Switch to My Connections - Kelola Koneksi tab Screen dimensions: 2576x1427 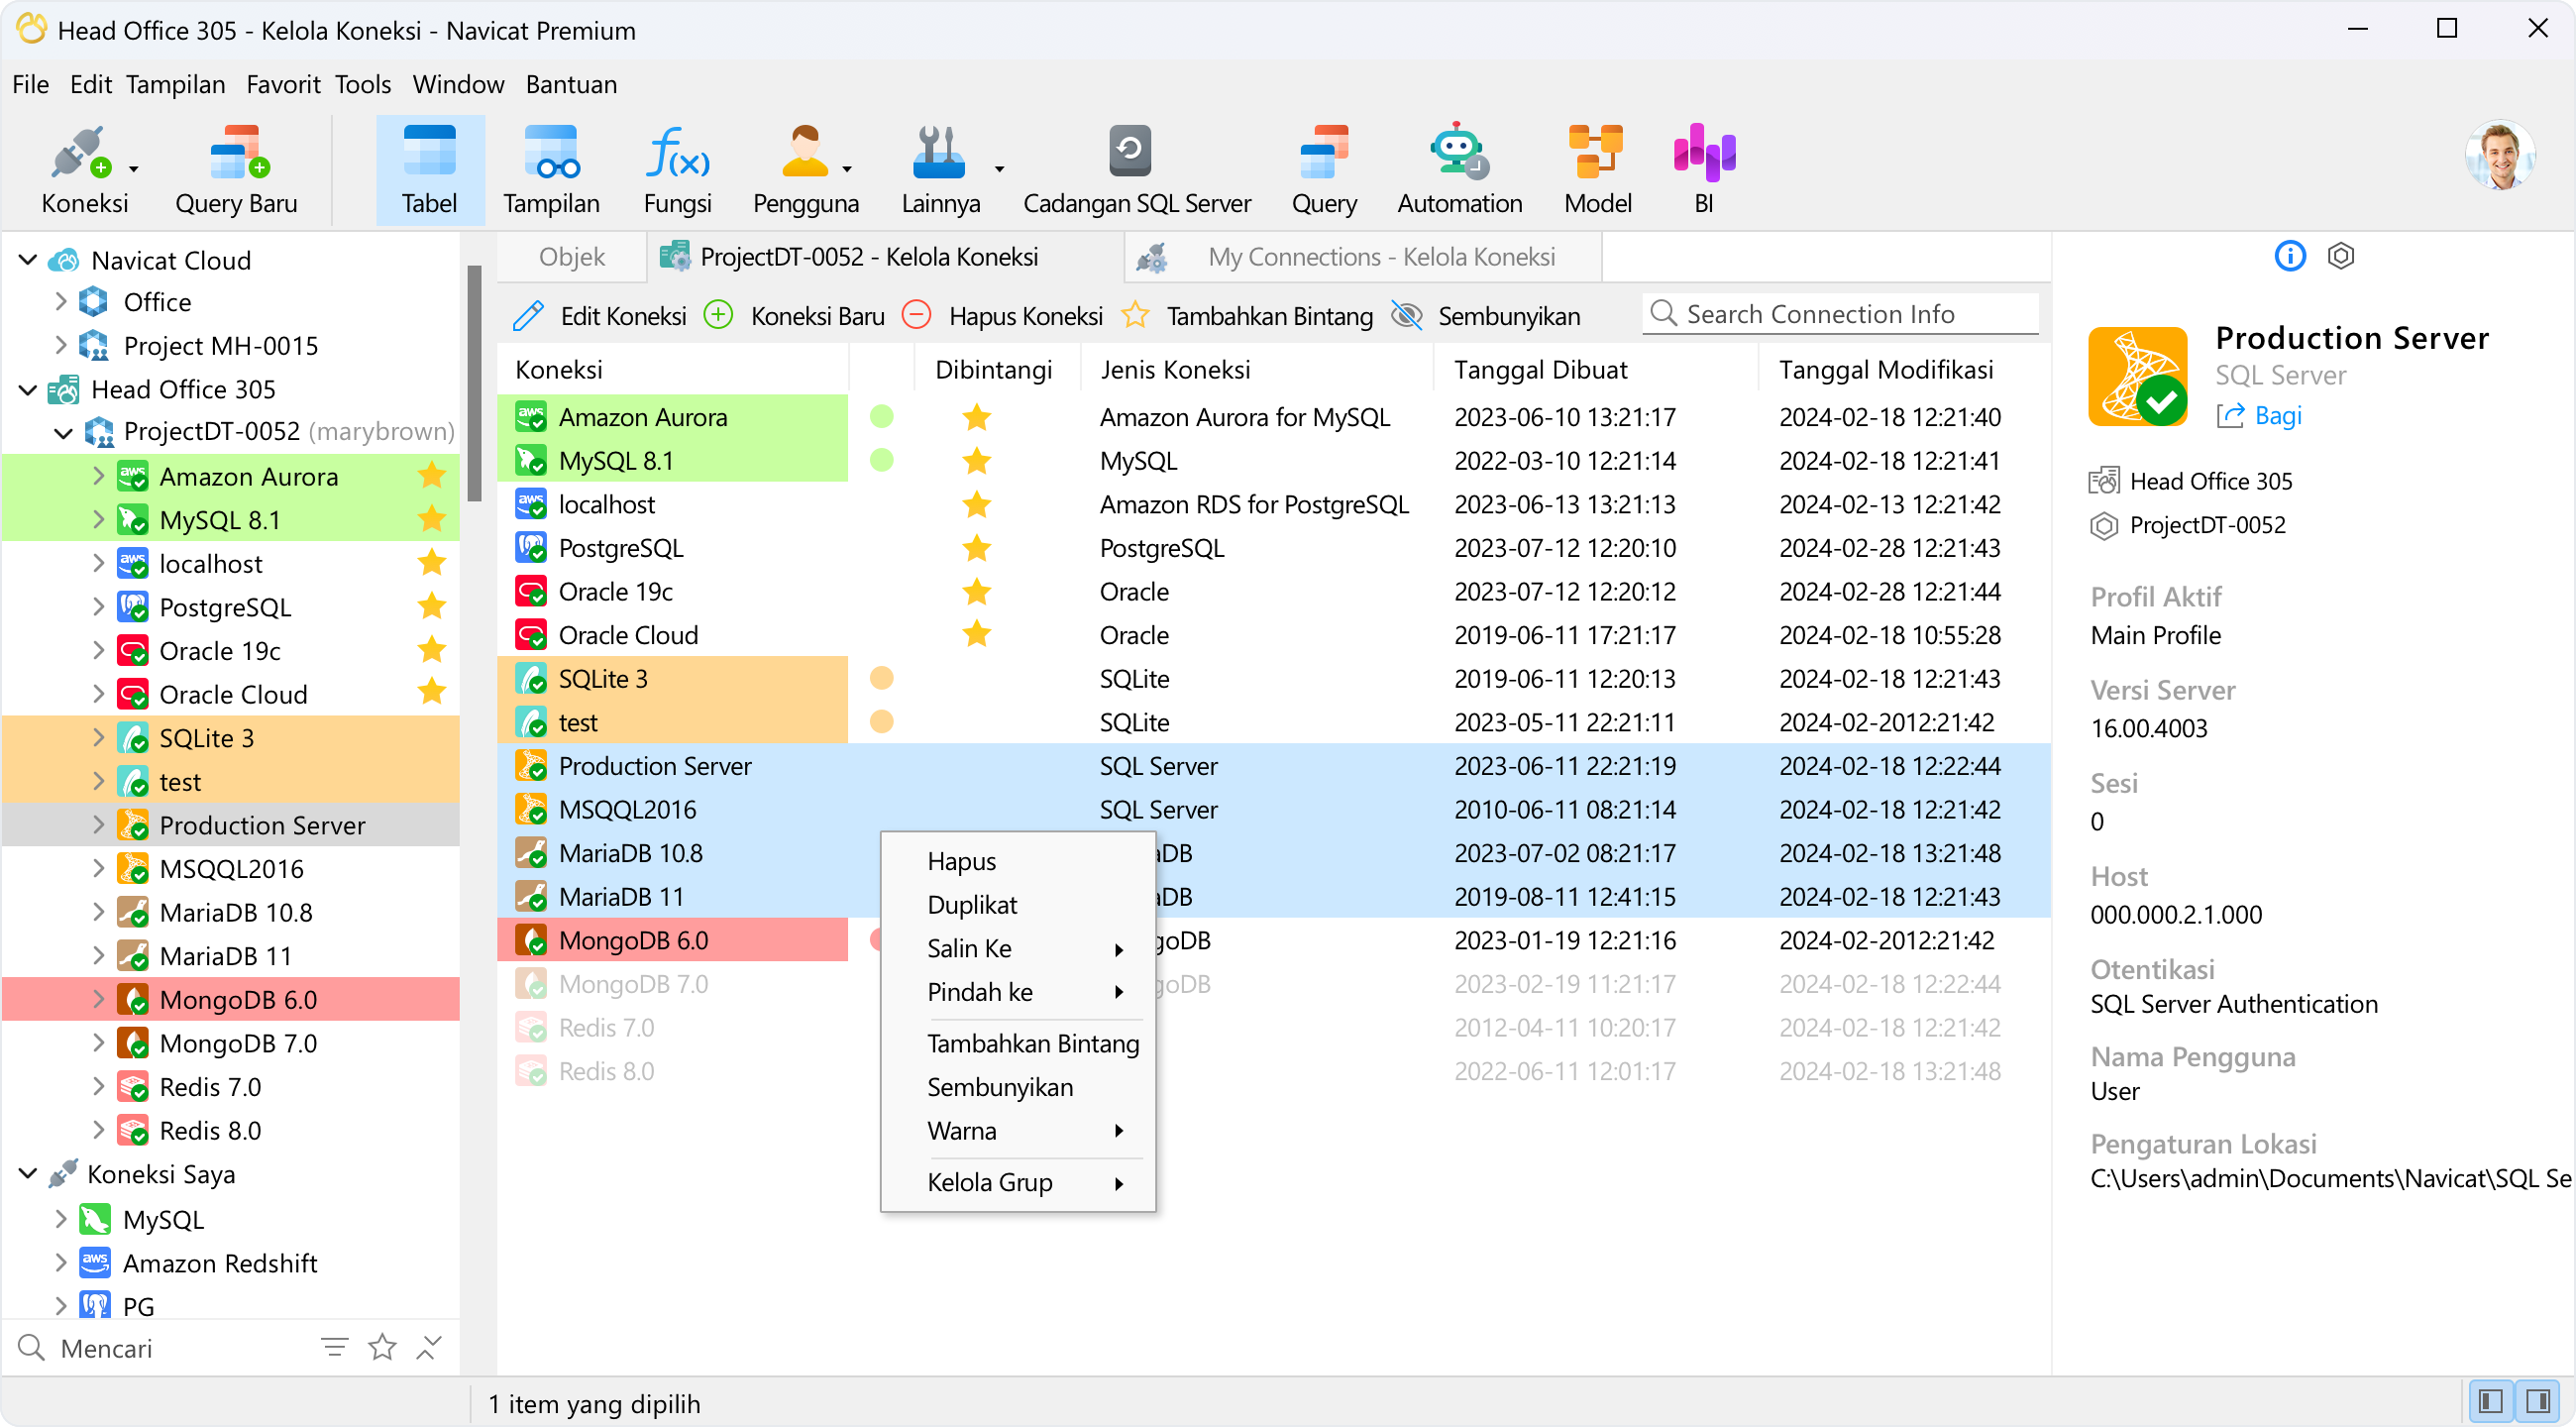(1363, 257)
